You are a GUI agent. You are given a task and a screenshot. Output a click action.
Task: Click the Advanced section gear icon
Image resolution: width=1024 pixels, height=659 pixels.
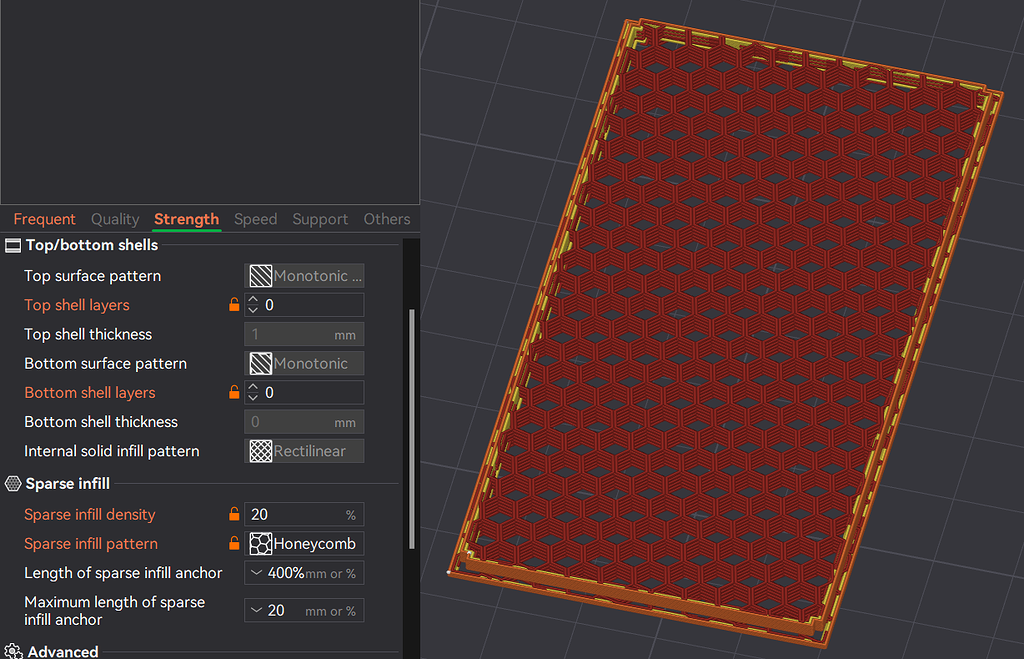[13, 651]
